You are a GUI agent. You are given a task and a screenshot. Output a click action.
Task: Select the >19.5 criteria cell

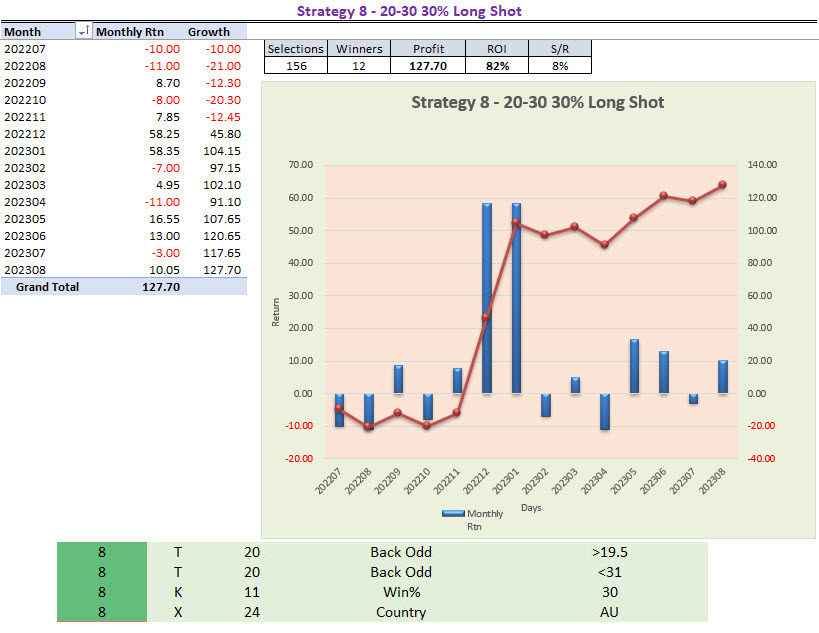(x=609, y=552)
